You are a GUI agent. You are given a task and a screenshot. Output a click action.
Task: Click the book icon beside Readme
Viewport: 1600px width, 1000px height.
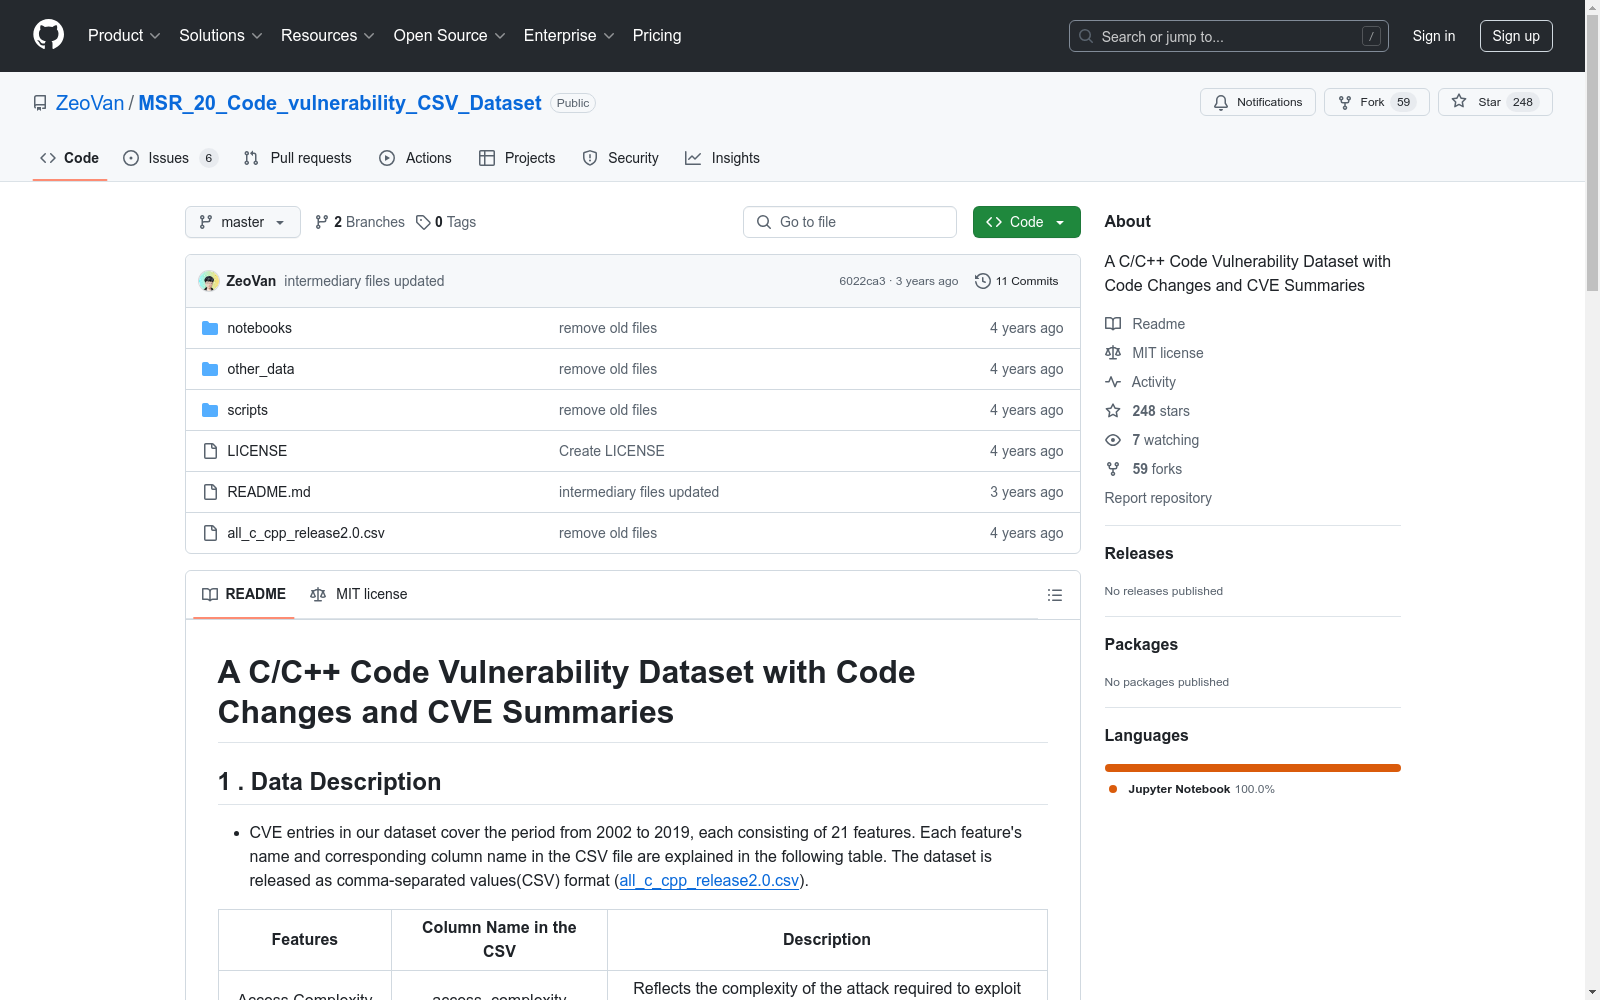(x=1113, y=324)
